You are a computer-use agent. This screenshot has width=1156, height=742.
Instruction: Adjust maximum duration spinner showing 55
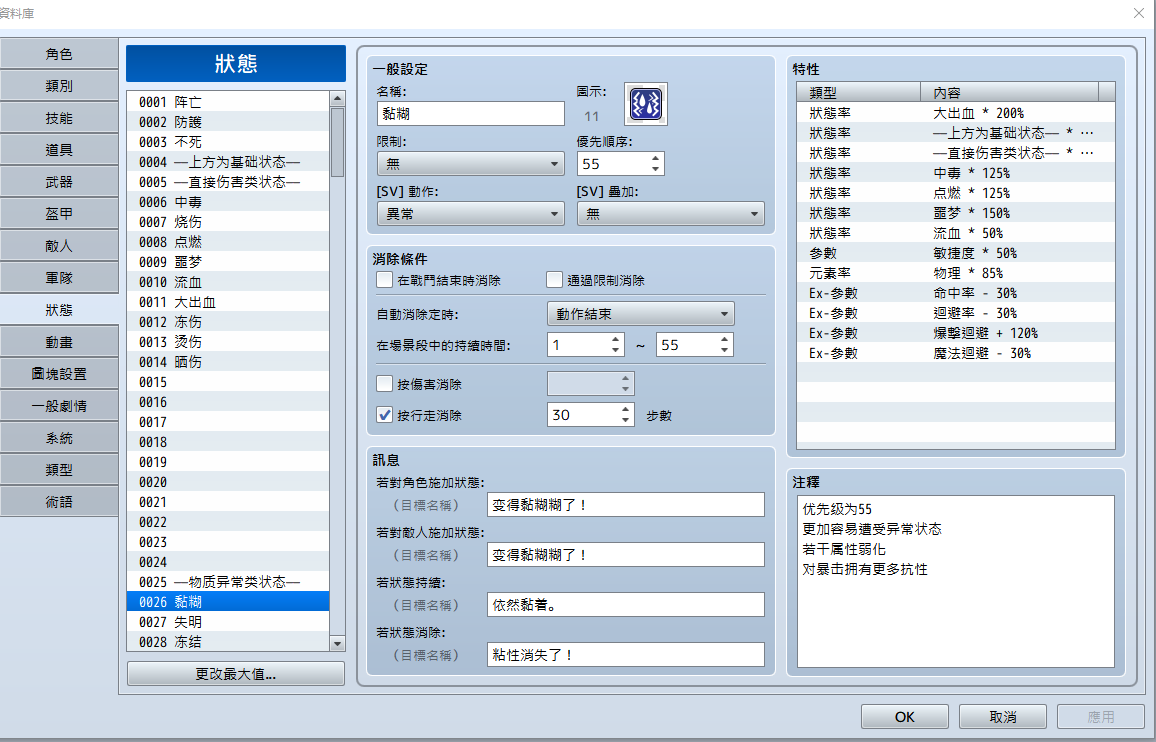[x=694, y=344]
